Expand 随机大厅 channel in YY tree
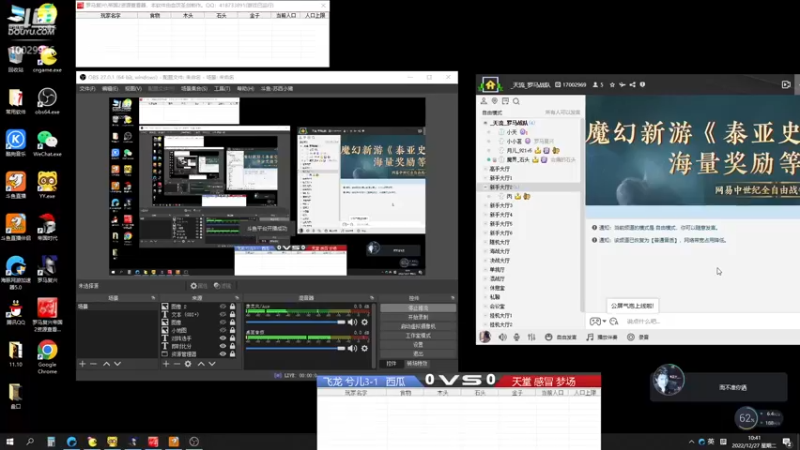The image size is (800, 450). tap(485, 242)
